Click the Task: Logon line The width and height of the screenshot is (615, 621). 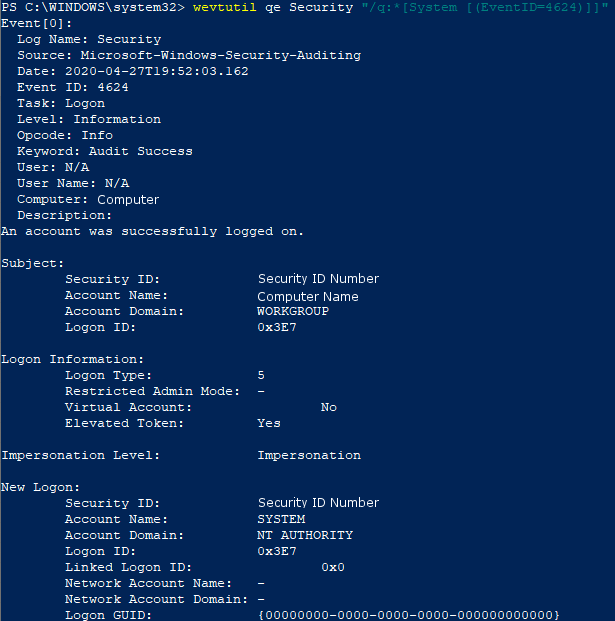61,103
